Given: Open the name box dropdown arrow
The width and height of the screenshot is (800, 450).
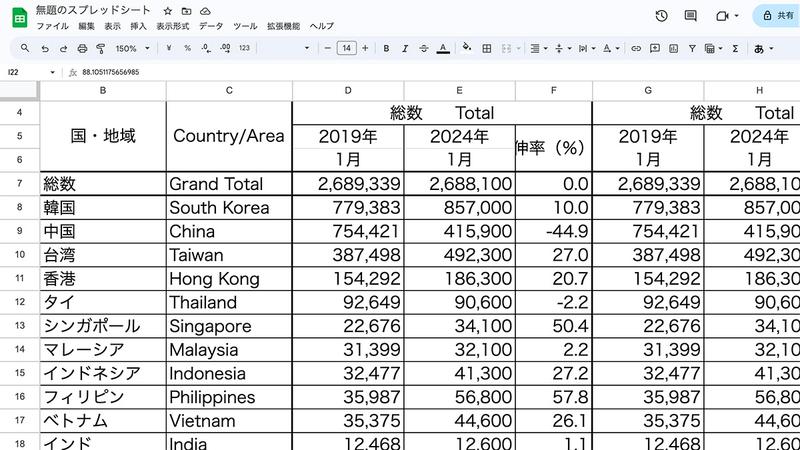Looking at the screenshot, I should pos(53,72).
